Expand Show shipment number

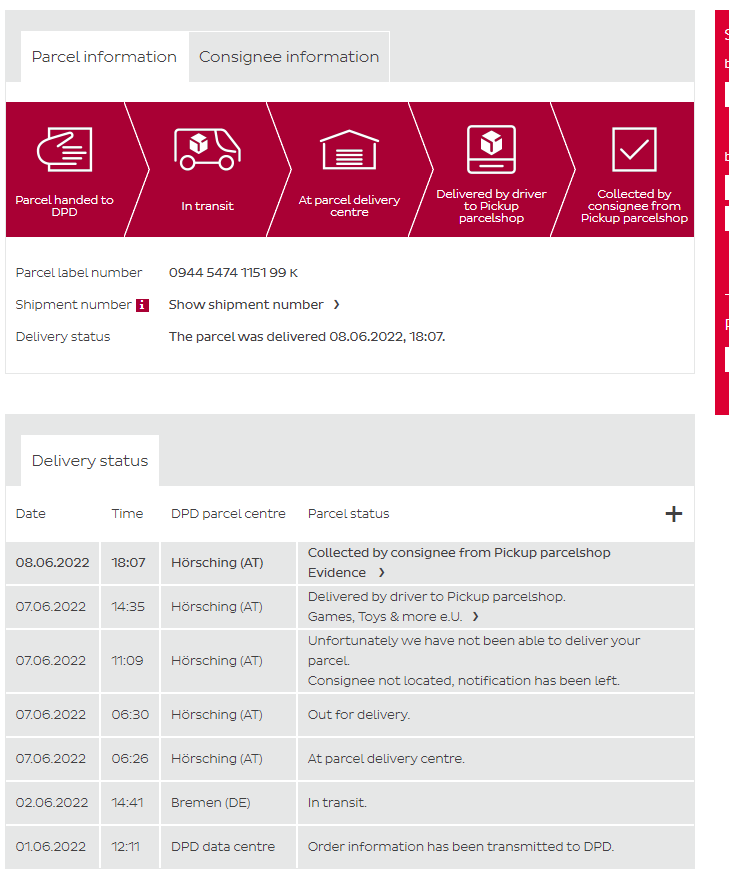(x=254, y=305)
